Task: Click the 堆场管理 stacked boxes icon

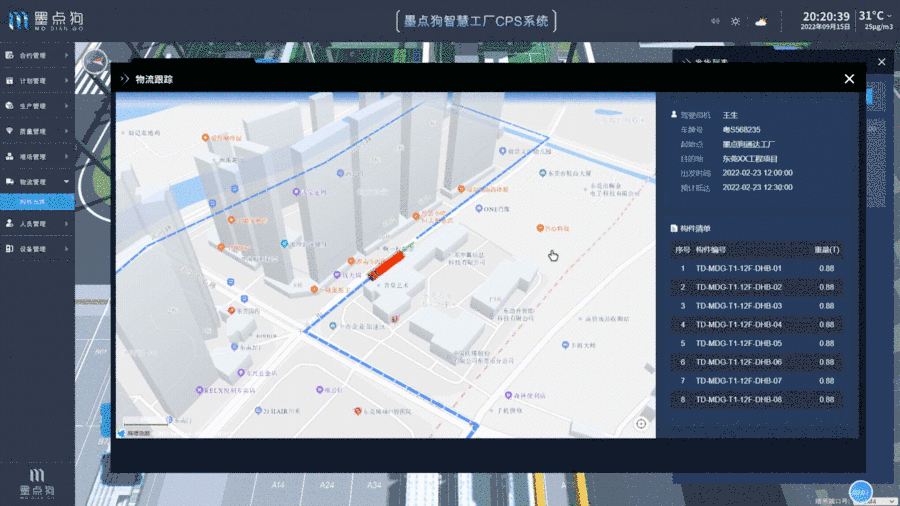Action: click(11, 157)
